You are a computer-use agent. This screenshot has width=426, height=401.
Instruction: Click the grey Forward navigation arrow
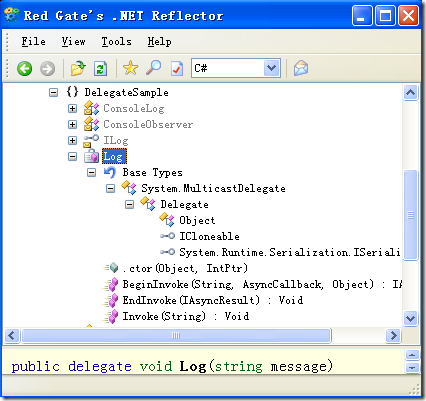pos(48,69)
